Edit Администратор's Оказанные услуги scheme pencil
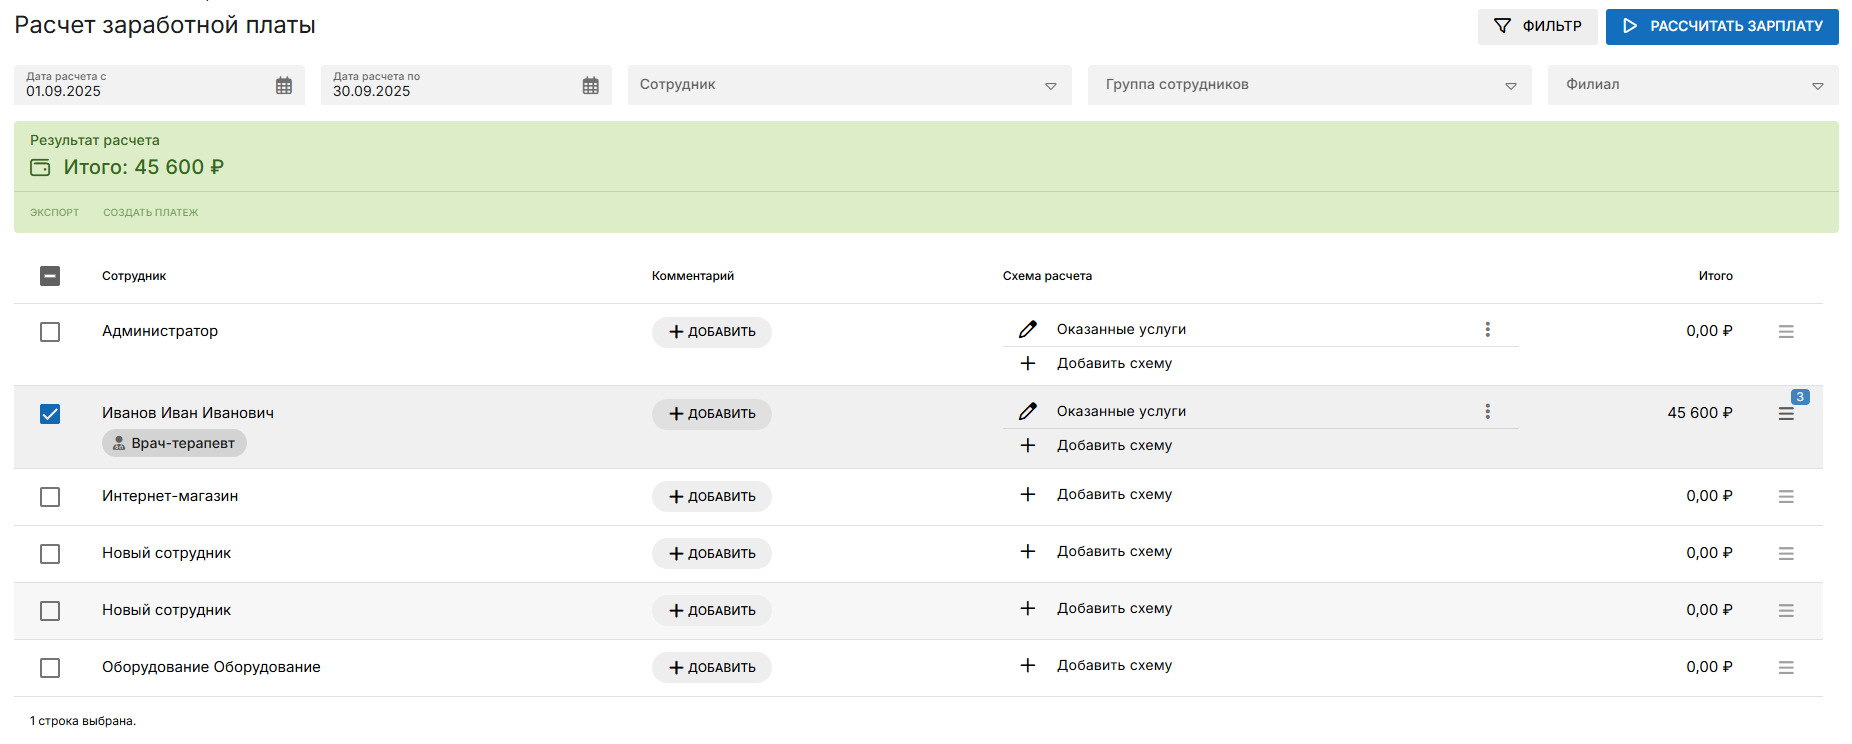This screenshot has width=1852, height=744. point(1027,329)
